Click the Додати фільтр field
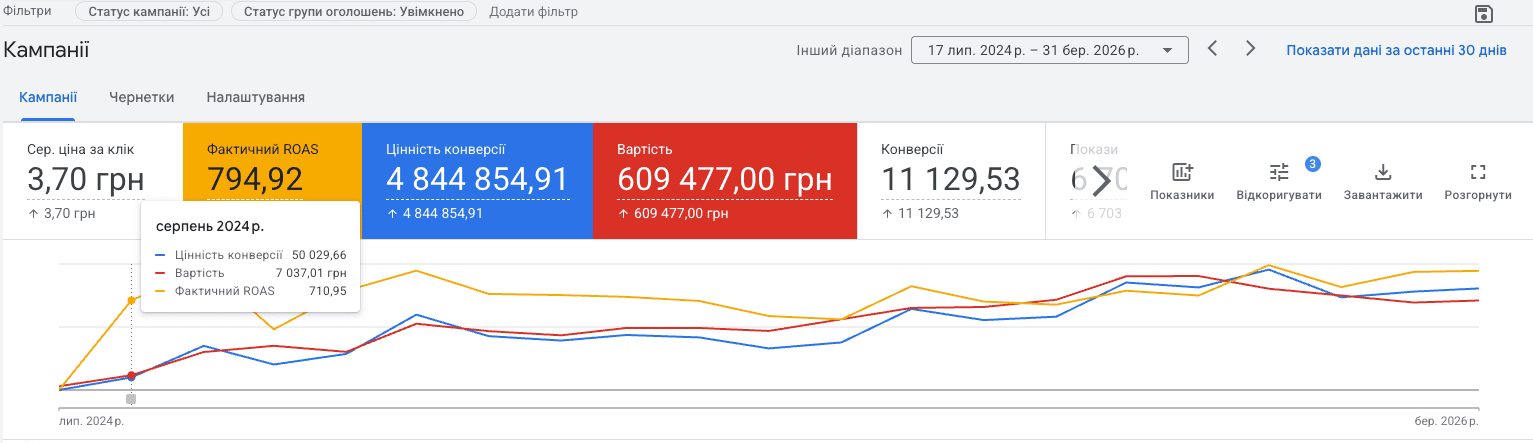The width and height of the screenshot is (1533, 443). [x=534, y=12]
